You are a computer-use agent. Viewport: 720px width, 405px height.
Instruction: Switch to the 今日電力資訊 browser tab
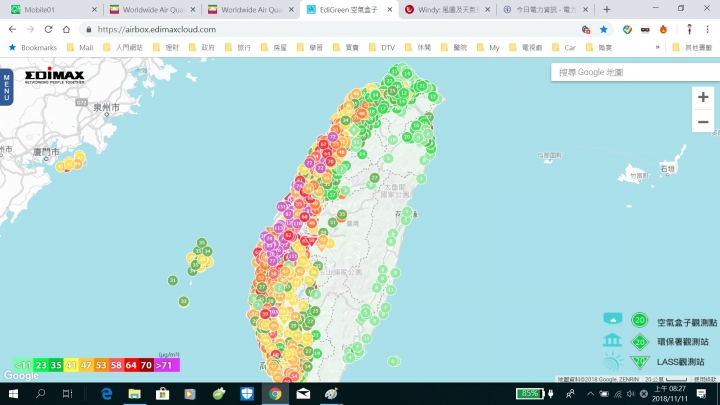pyautogui.click(x=545, y=9)
